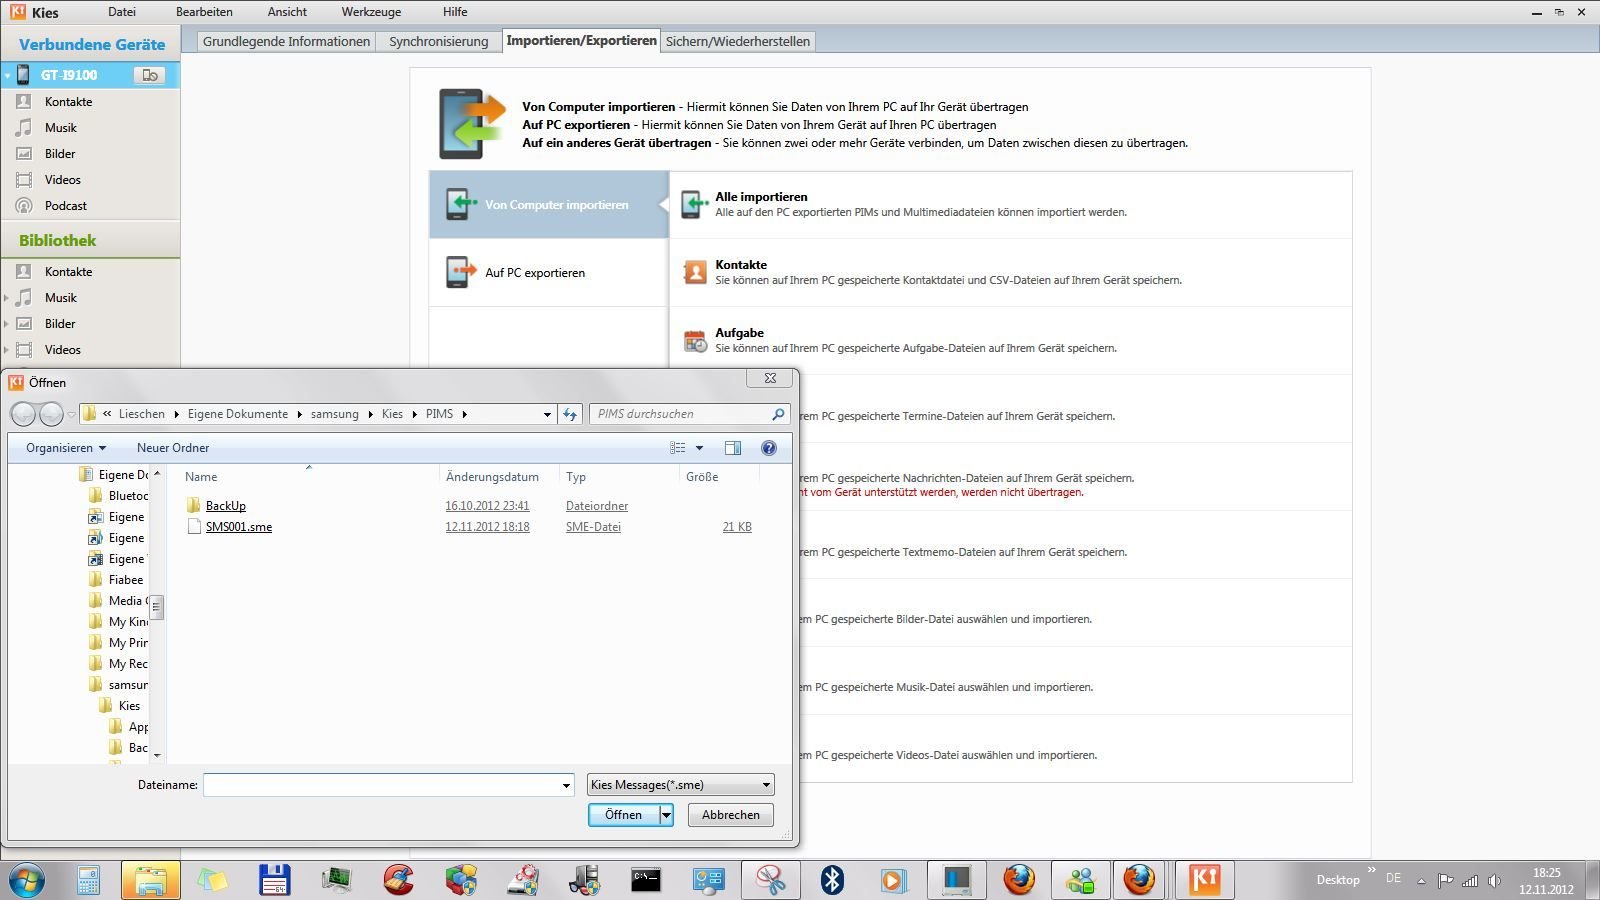Choose 'Alle importieren' entry
This screenshot has width=1600, height=900.
click(x=1010, y=204)
